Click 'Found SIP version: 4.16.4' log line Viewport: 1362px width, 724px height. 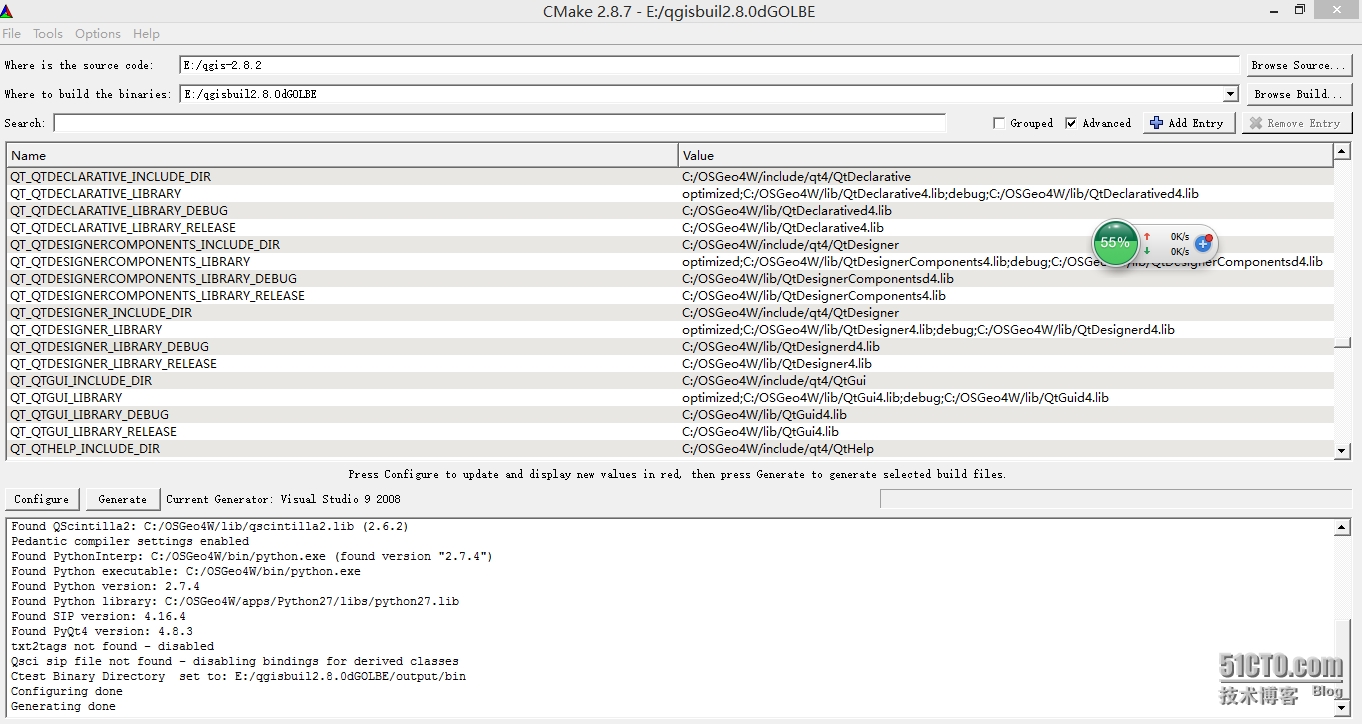[98, 616]
